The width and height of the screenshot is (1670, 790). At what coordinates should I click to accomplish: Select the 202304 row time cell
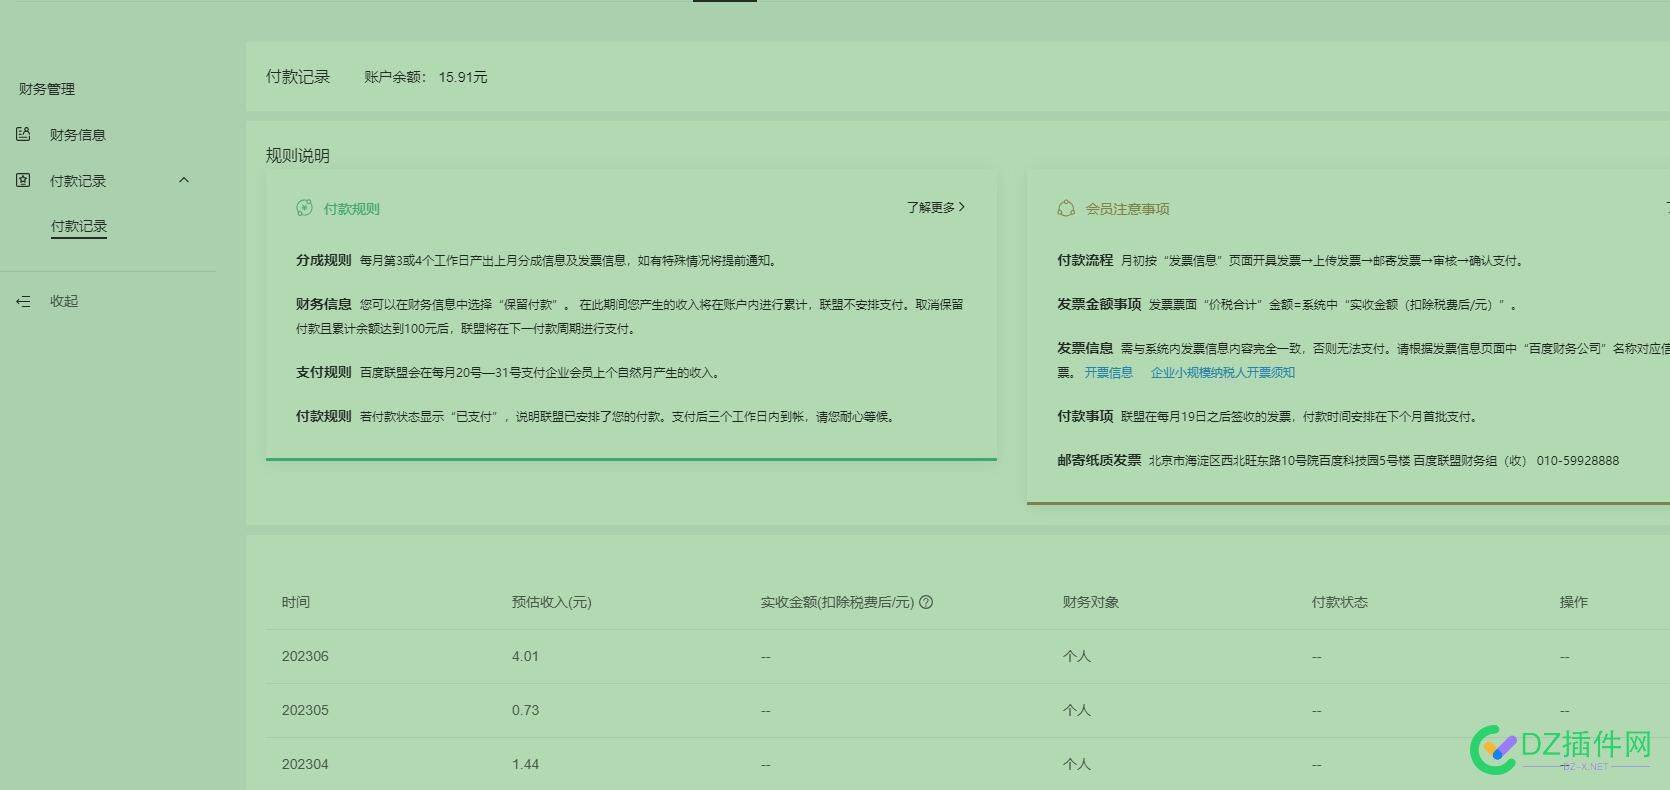click(x=305, y=764)
